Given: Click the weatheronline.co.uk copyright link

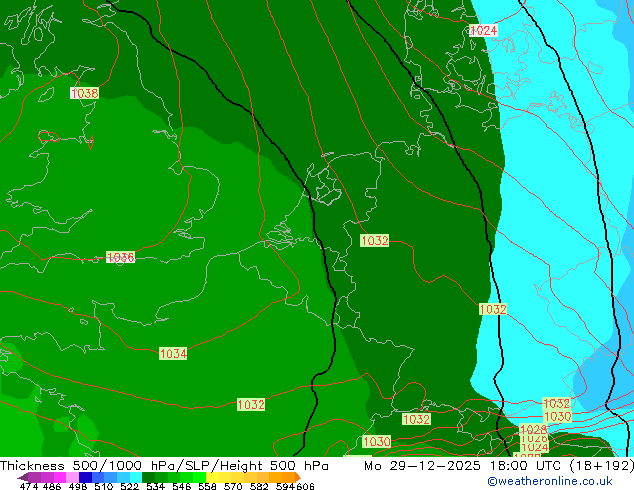Looking at the screenshot, I should (550, 481).
